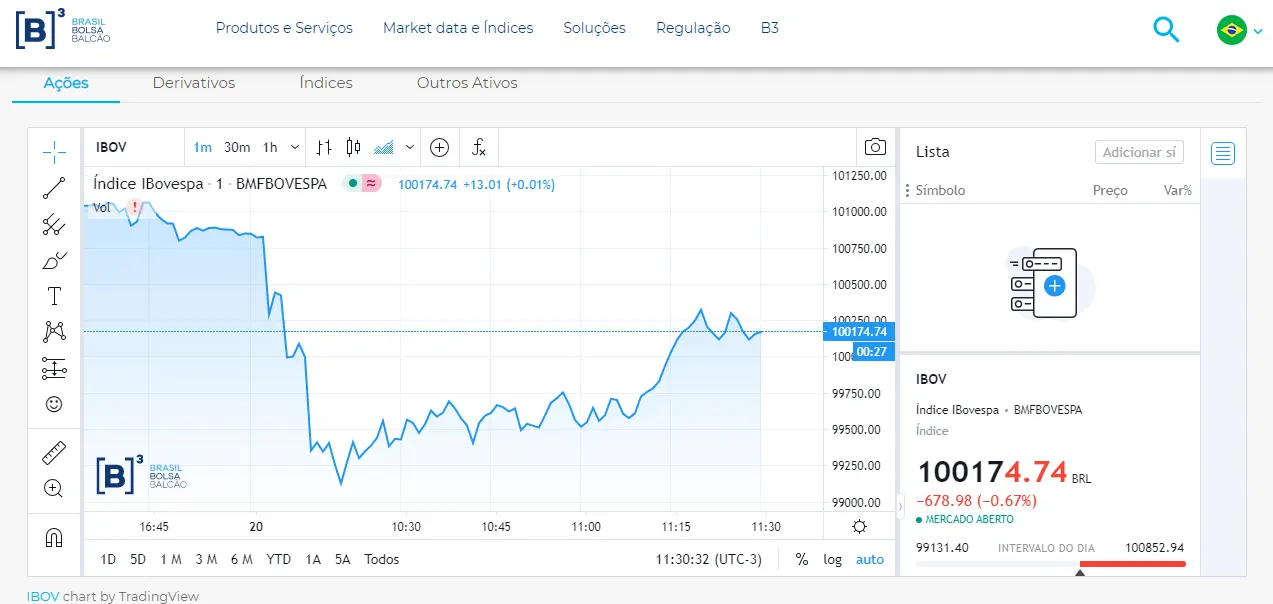Screen dimensions: 1273x604
Task: Switch to the Derivativos tab
Action: [193, 83]
